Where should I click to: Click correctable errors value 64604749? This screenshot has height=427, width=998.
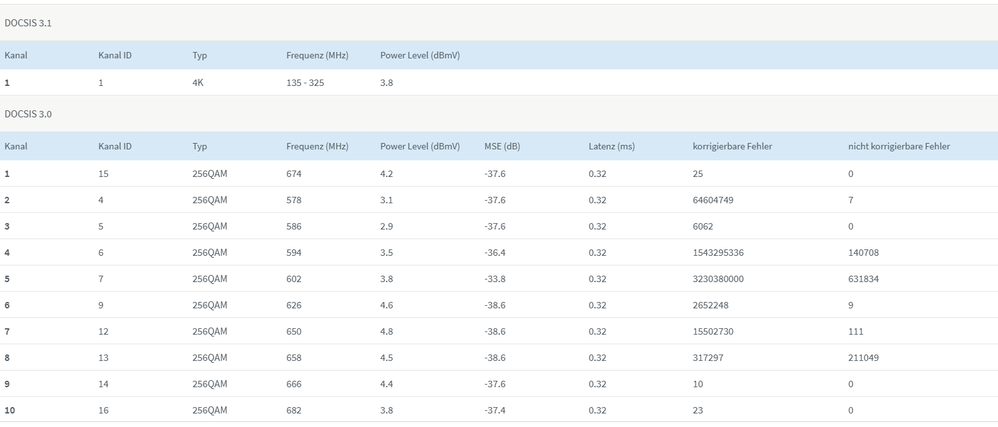(713, 200)
